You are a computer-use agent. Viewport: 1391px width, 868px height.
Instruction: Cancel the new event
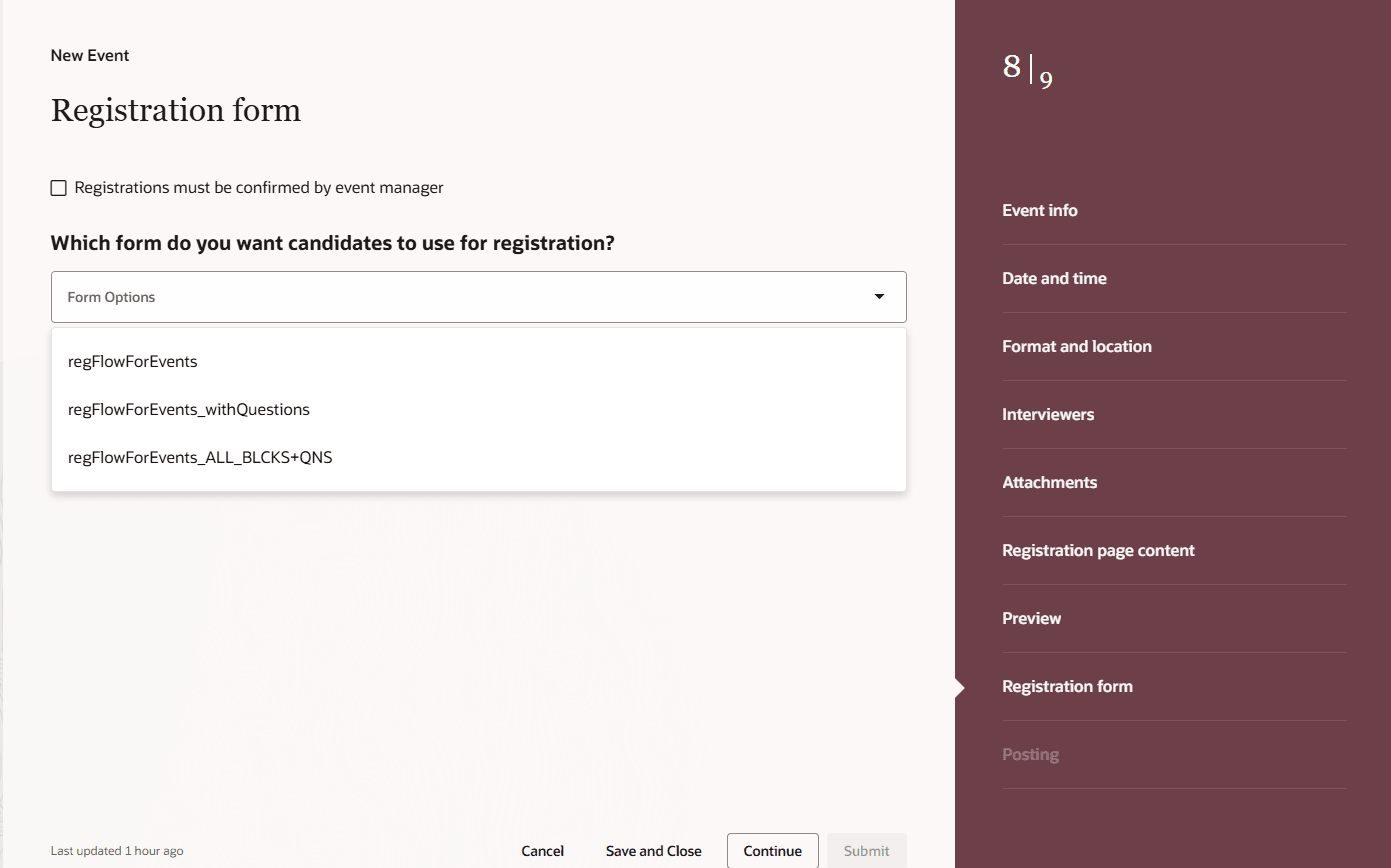tap(543, 851)
